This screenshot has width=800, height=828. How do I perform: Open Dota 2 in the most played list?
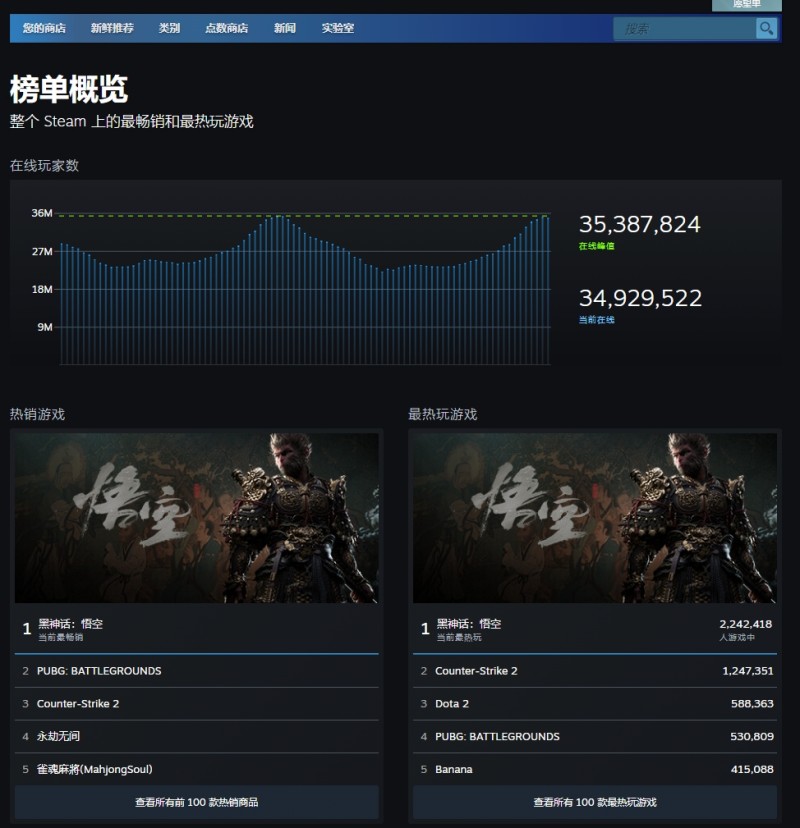pyautogui.click(x=452, y=704)
